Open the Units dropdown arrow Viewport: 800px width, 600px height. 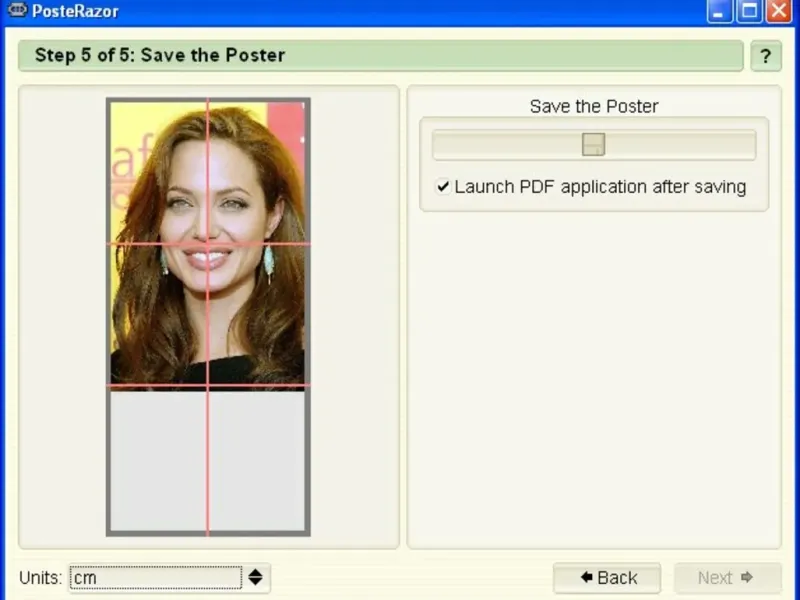point(256,578)
